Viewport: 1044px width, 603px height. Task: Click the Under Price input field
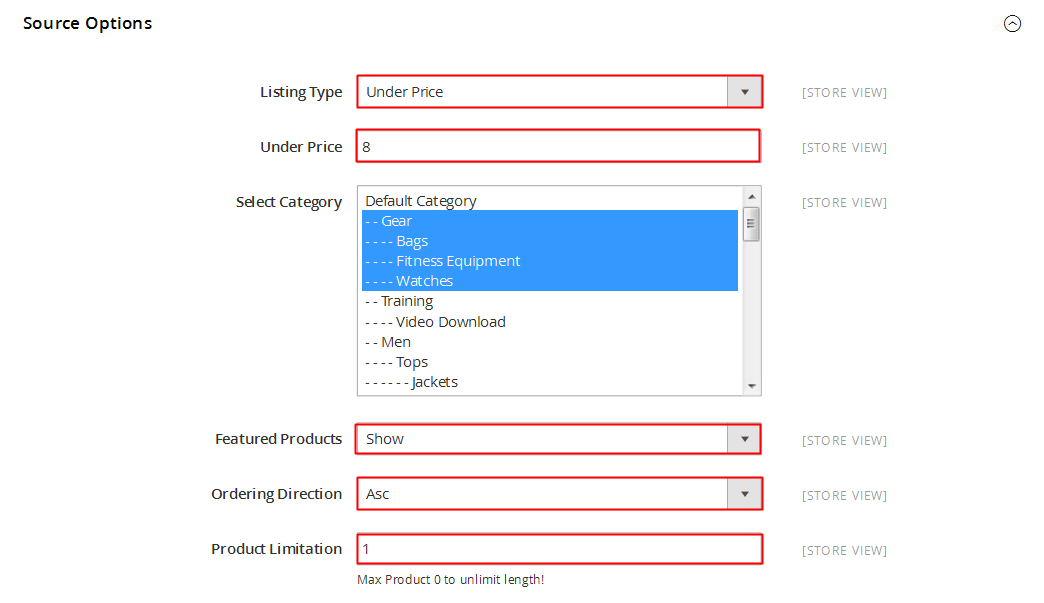[x=558, y=146]
